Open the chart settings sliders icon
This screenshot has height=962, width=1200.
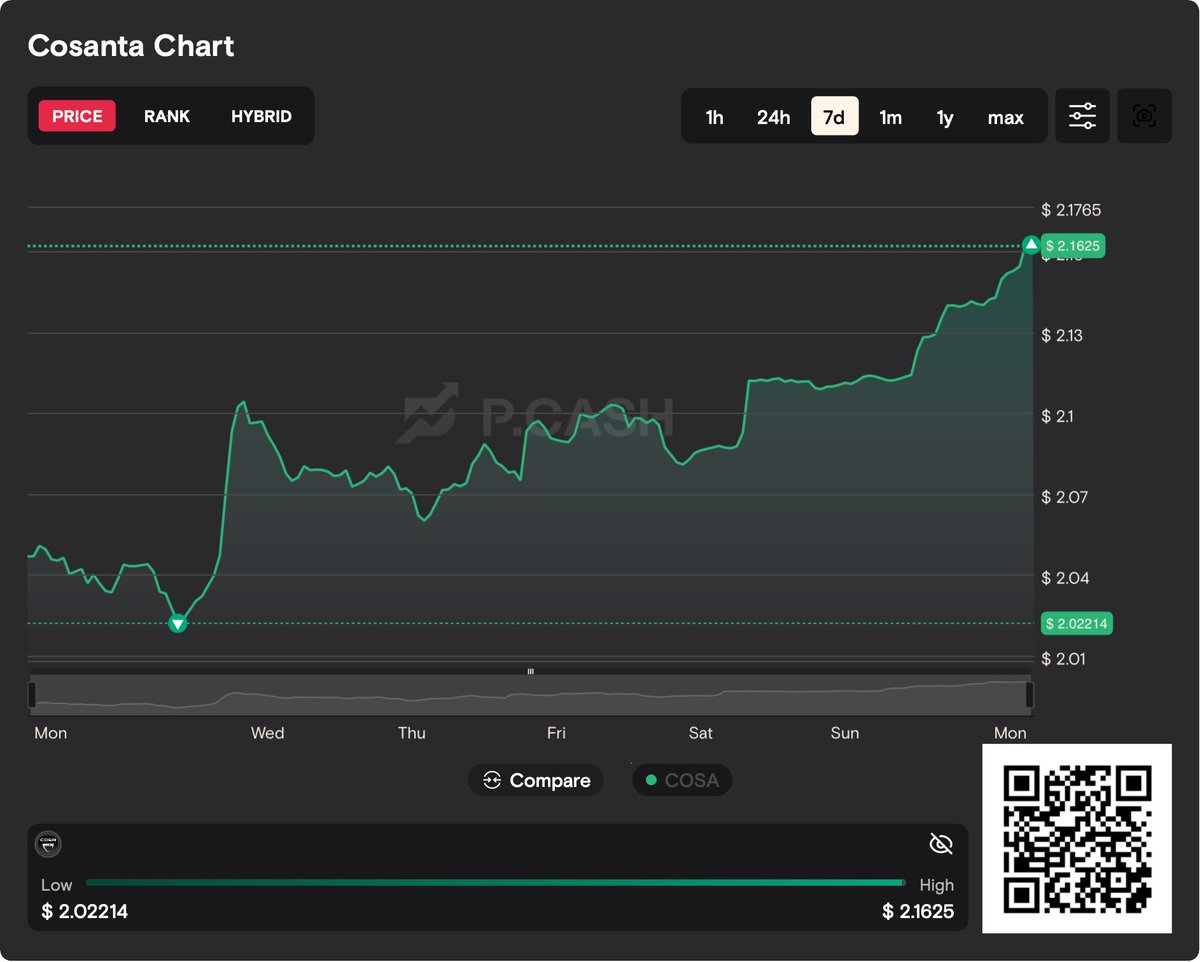point(1082,116)
